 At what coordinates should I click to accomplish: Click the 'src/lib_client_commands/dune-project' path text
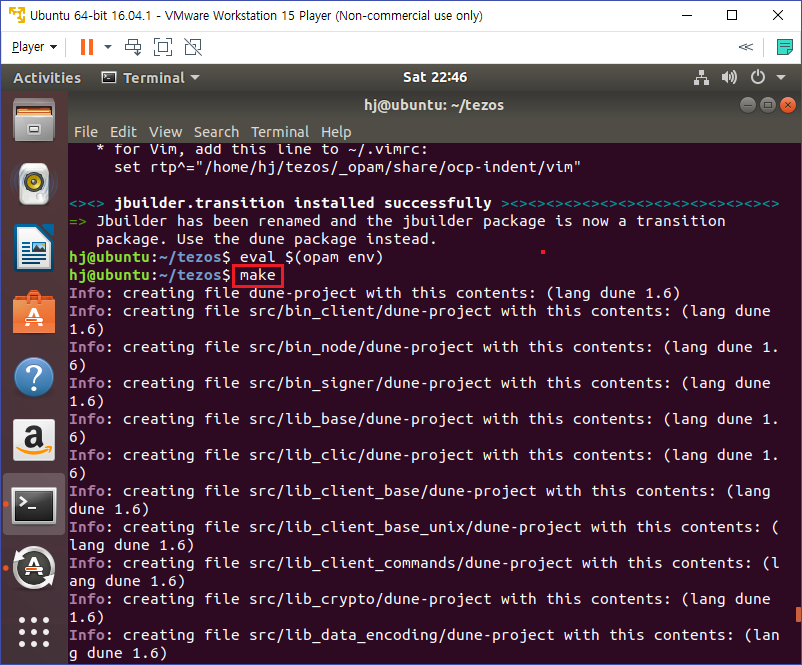pos(411,563)
